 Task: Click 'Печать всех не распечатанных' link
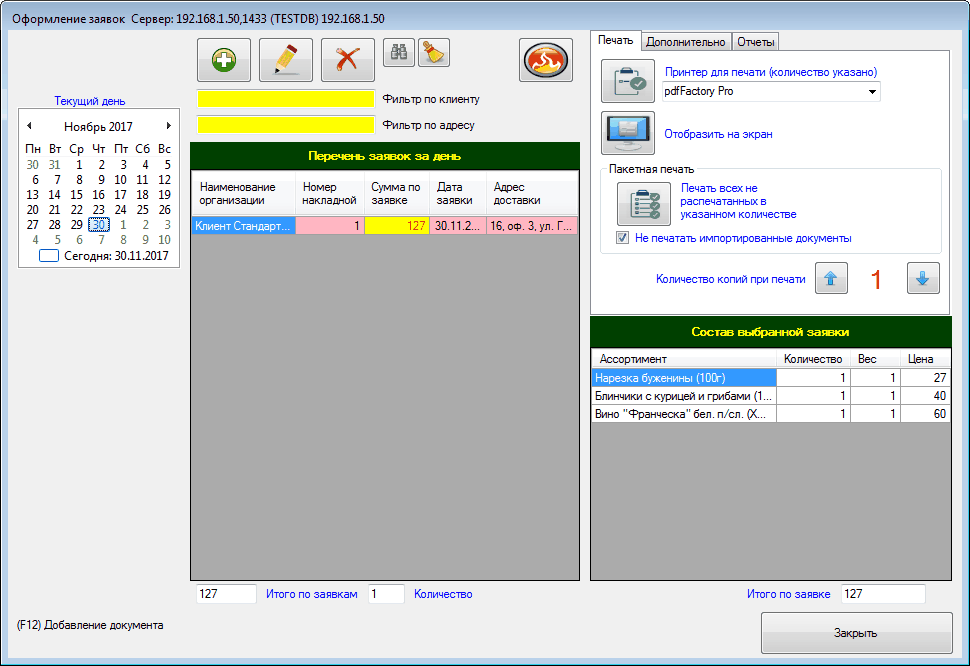click(738, 201)
